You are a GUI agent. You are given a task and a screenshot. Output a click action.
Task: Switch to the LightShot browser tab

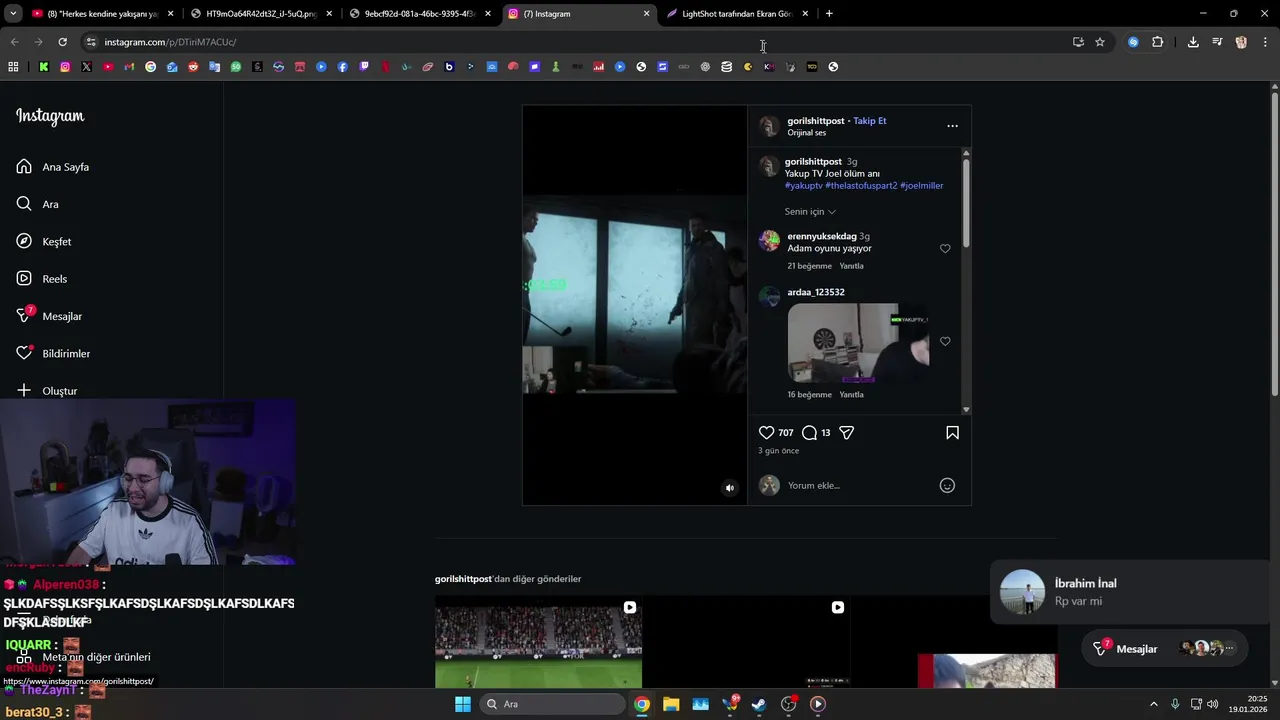(x=736, y=14)
